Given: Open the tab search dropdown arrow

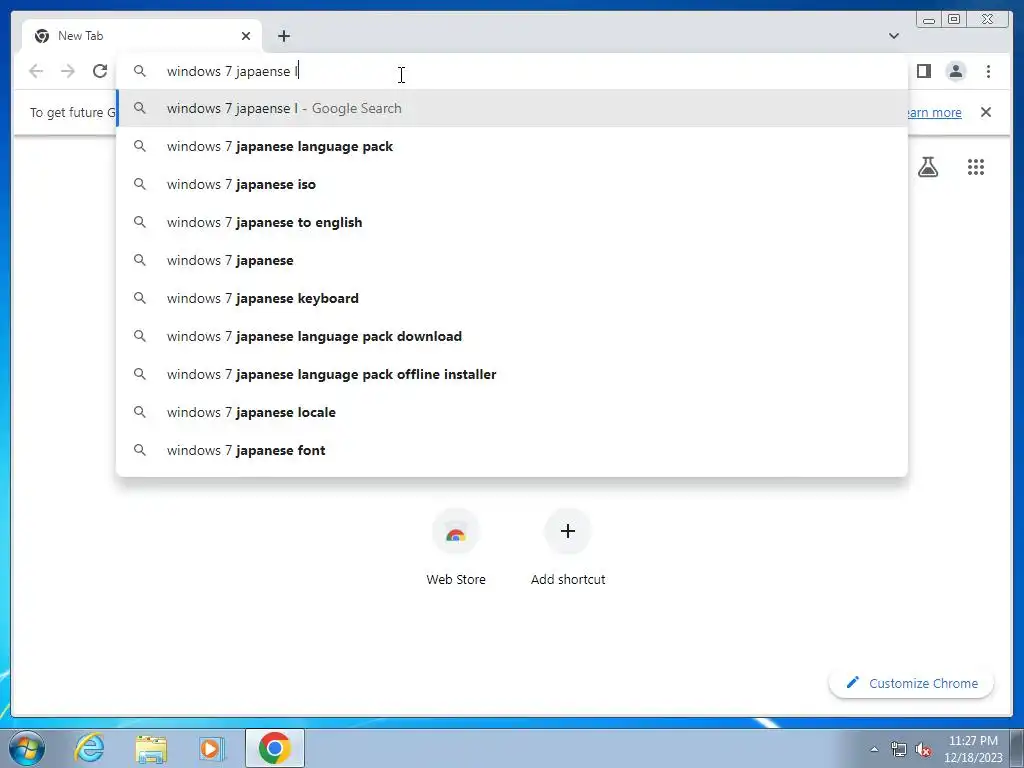Looking at the screenshot, I should point(893,36).
